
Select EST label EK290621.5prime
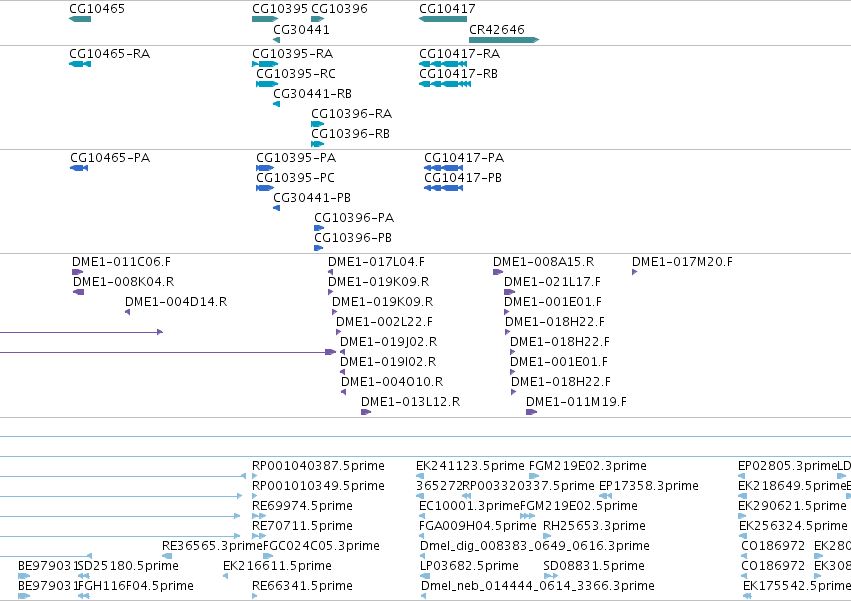[x=792, y=507]
